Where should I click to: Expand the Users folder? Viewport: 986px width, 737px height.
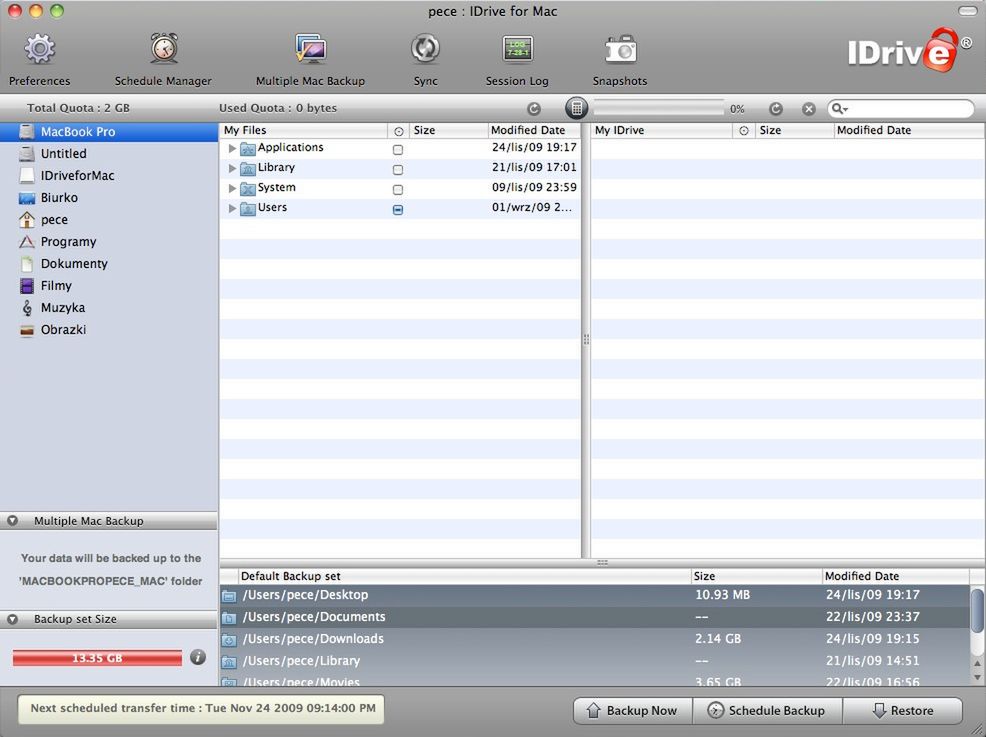pyautogui.click(x=232, y=208)
